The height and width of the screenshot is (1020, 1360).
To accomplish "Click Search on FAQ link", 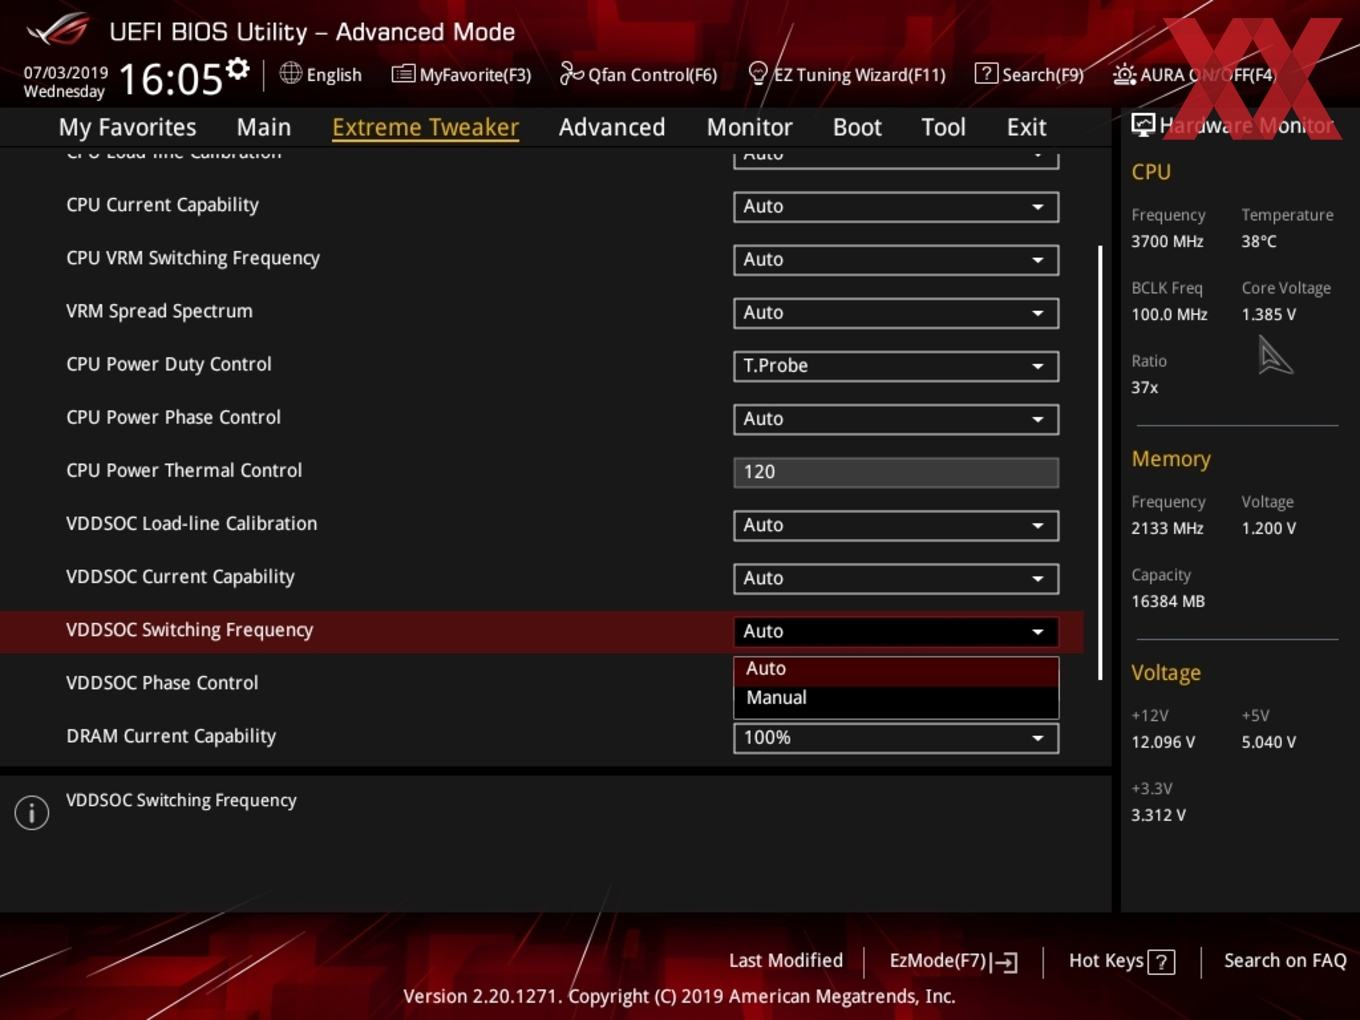I will [1285, 961].
